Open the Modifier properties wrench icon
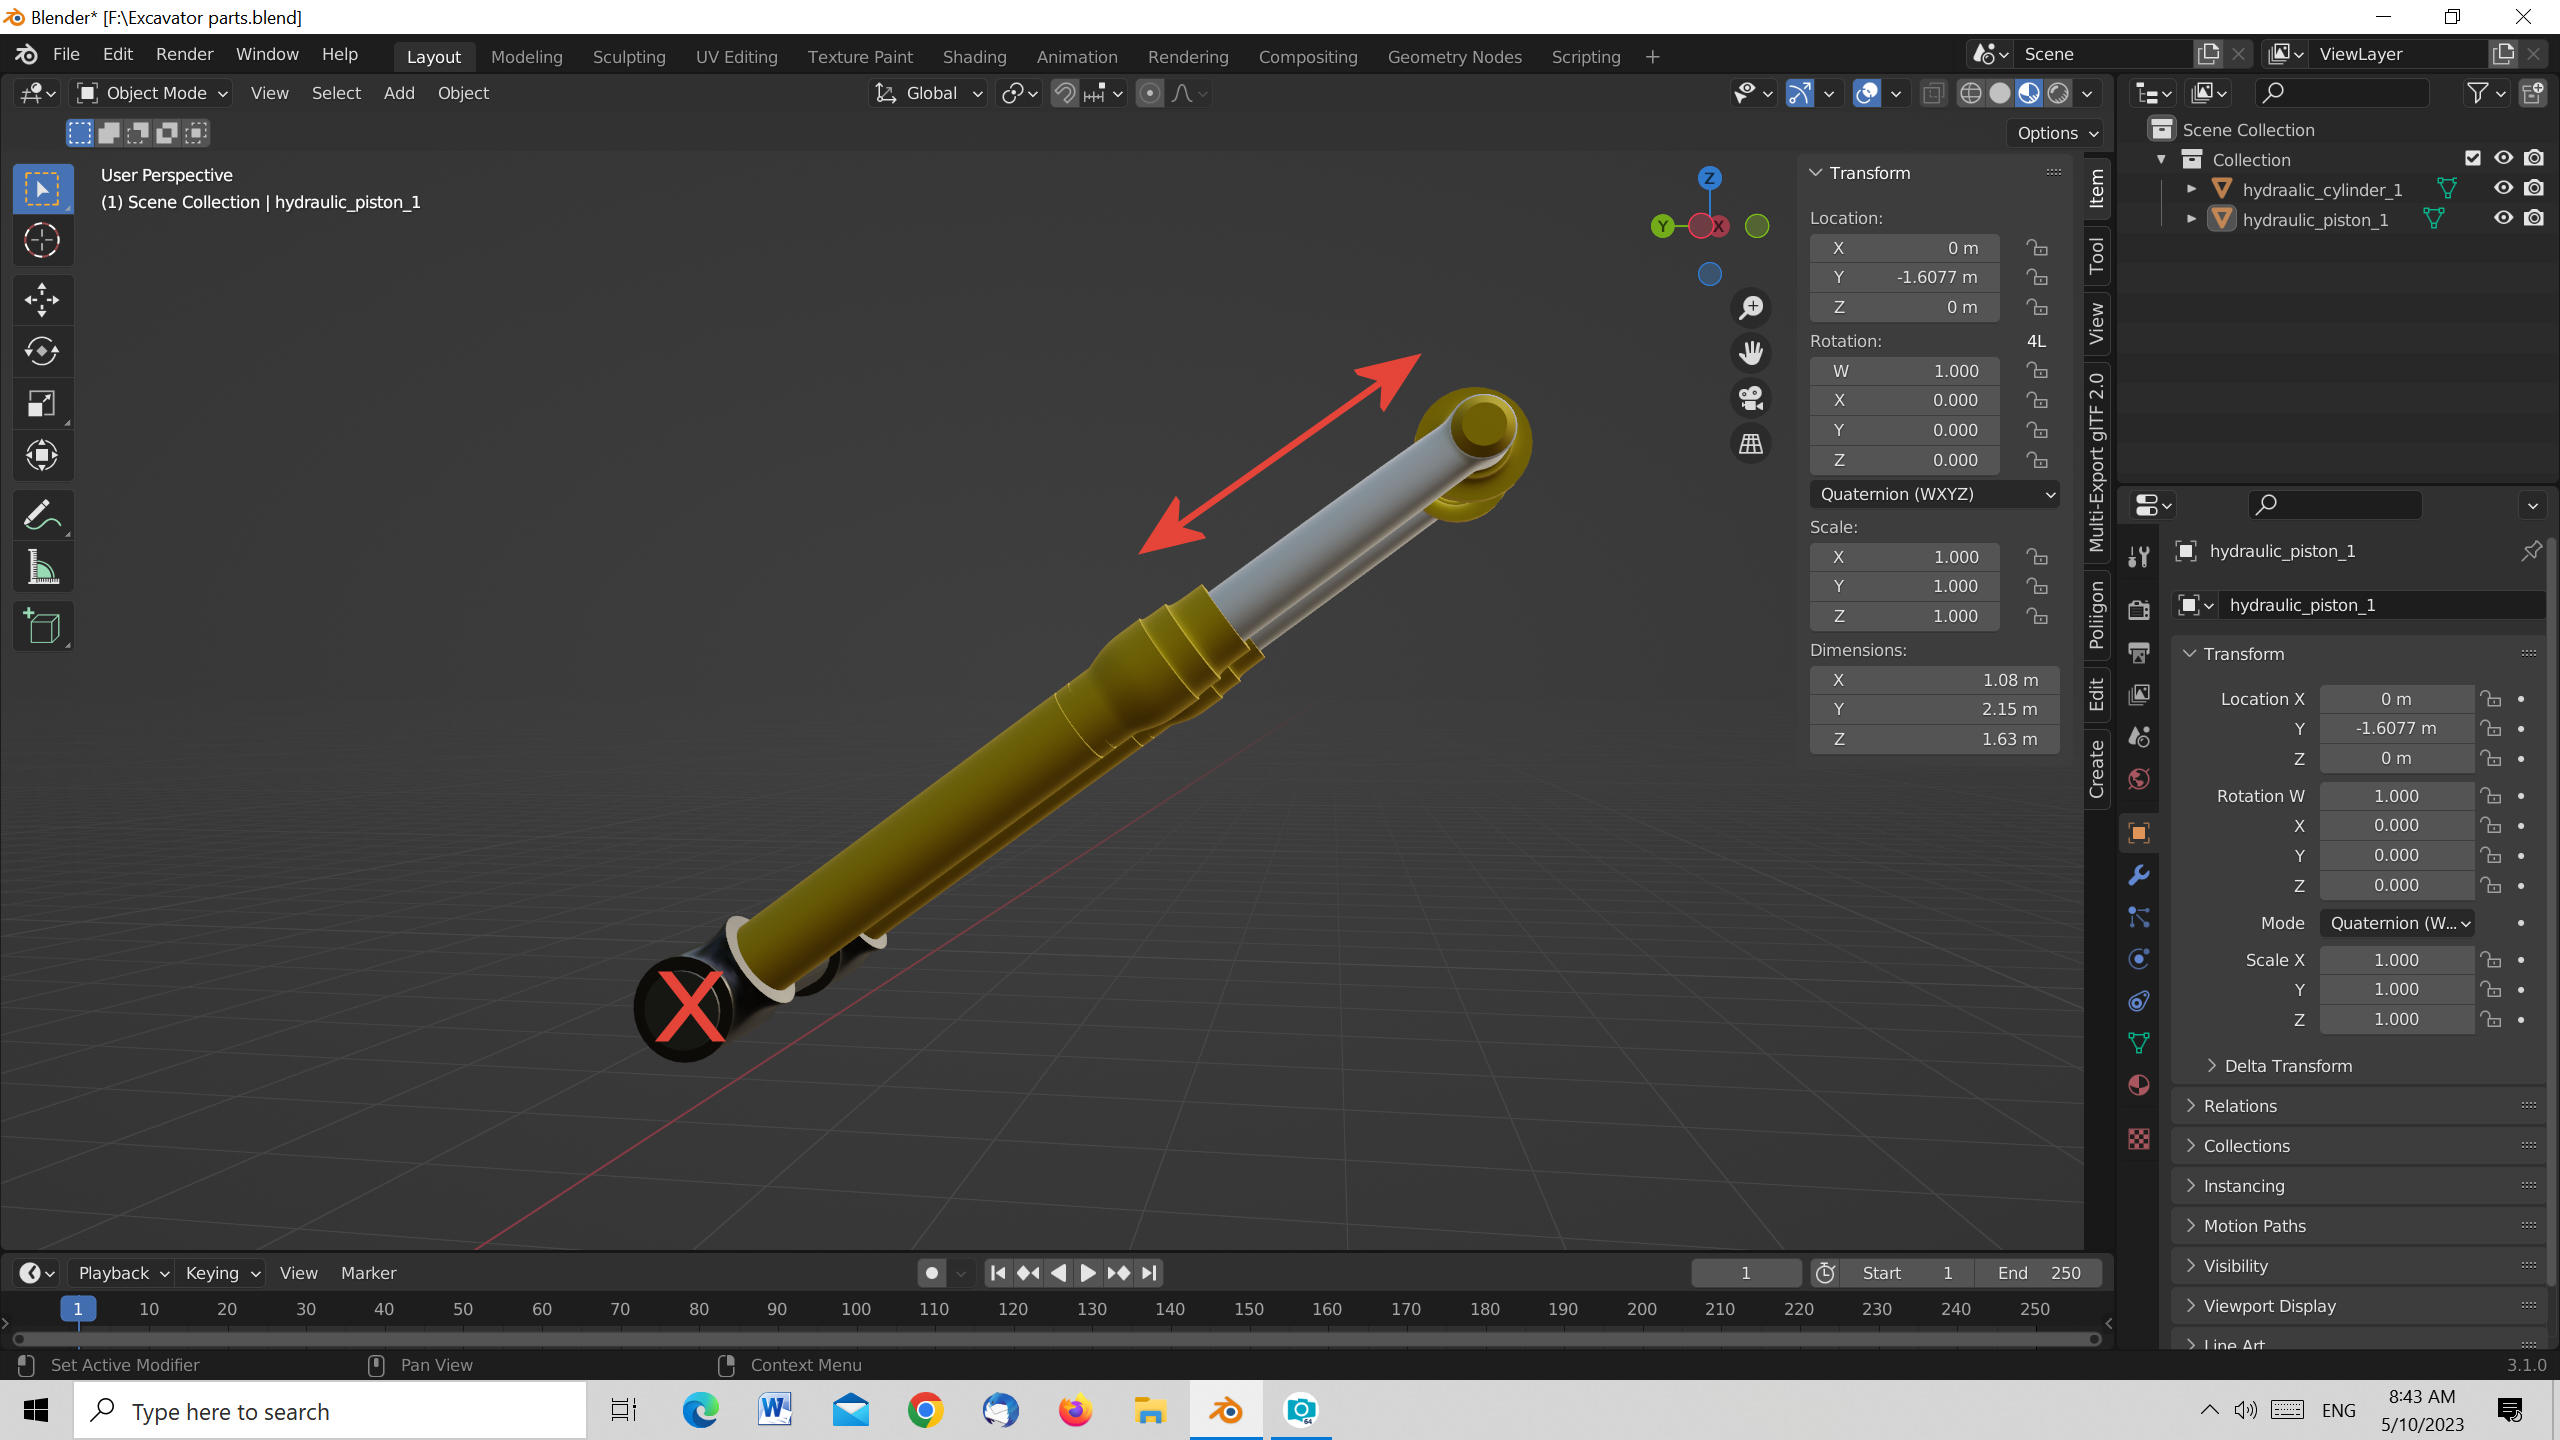Image resolution: width=2560 pixels, height=1440 pixels. (2139, 875)
